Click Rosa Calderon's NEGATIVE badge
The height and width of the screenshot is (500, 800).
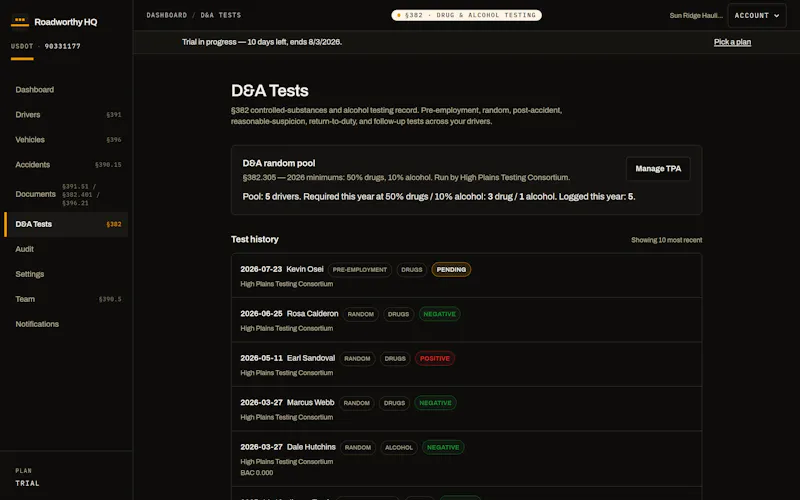click(439, 314)
